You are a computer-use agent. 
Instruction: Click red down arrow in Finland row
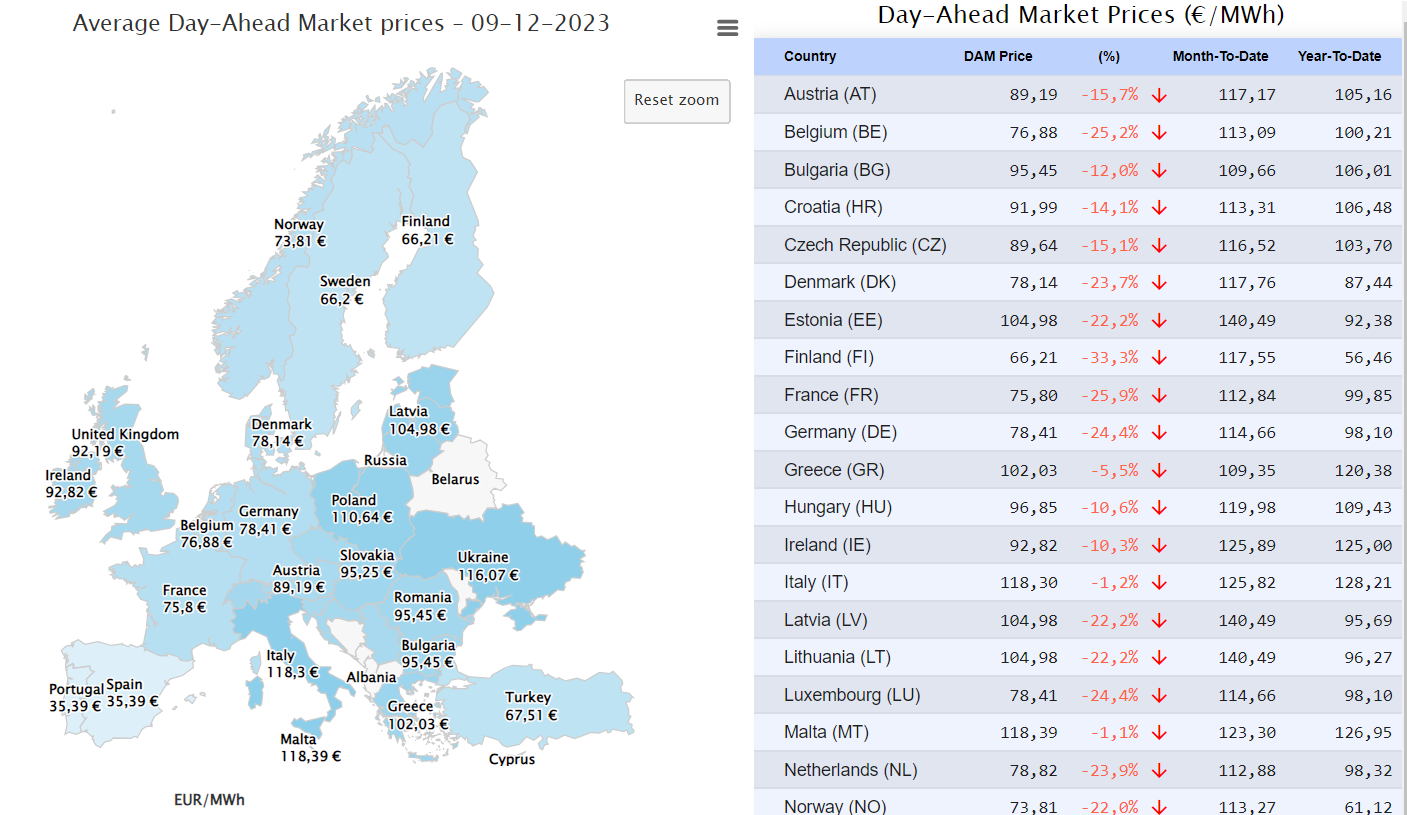(x=1159, y=358)
